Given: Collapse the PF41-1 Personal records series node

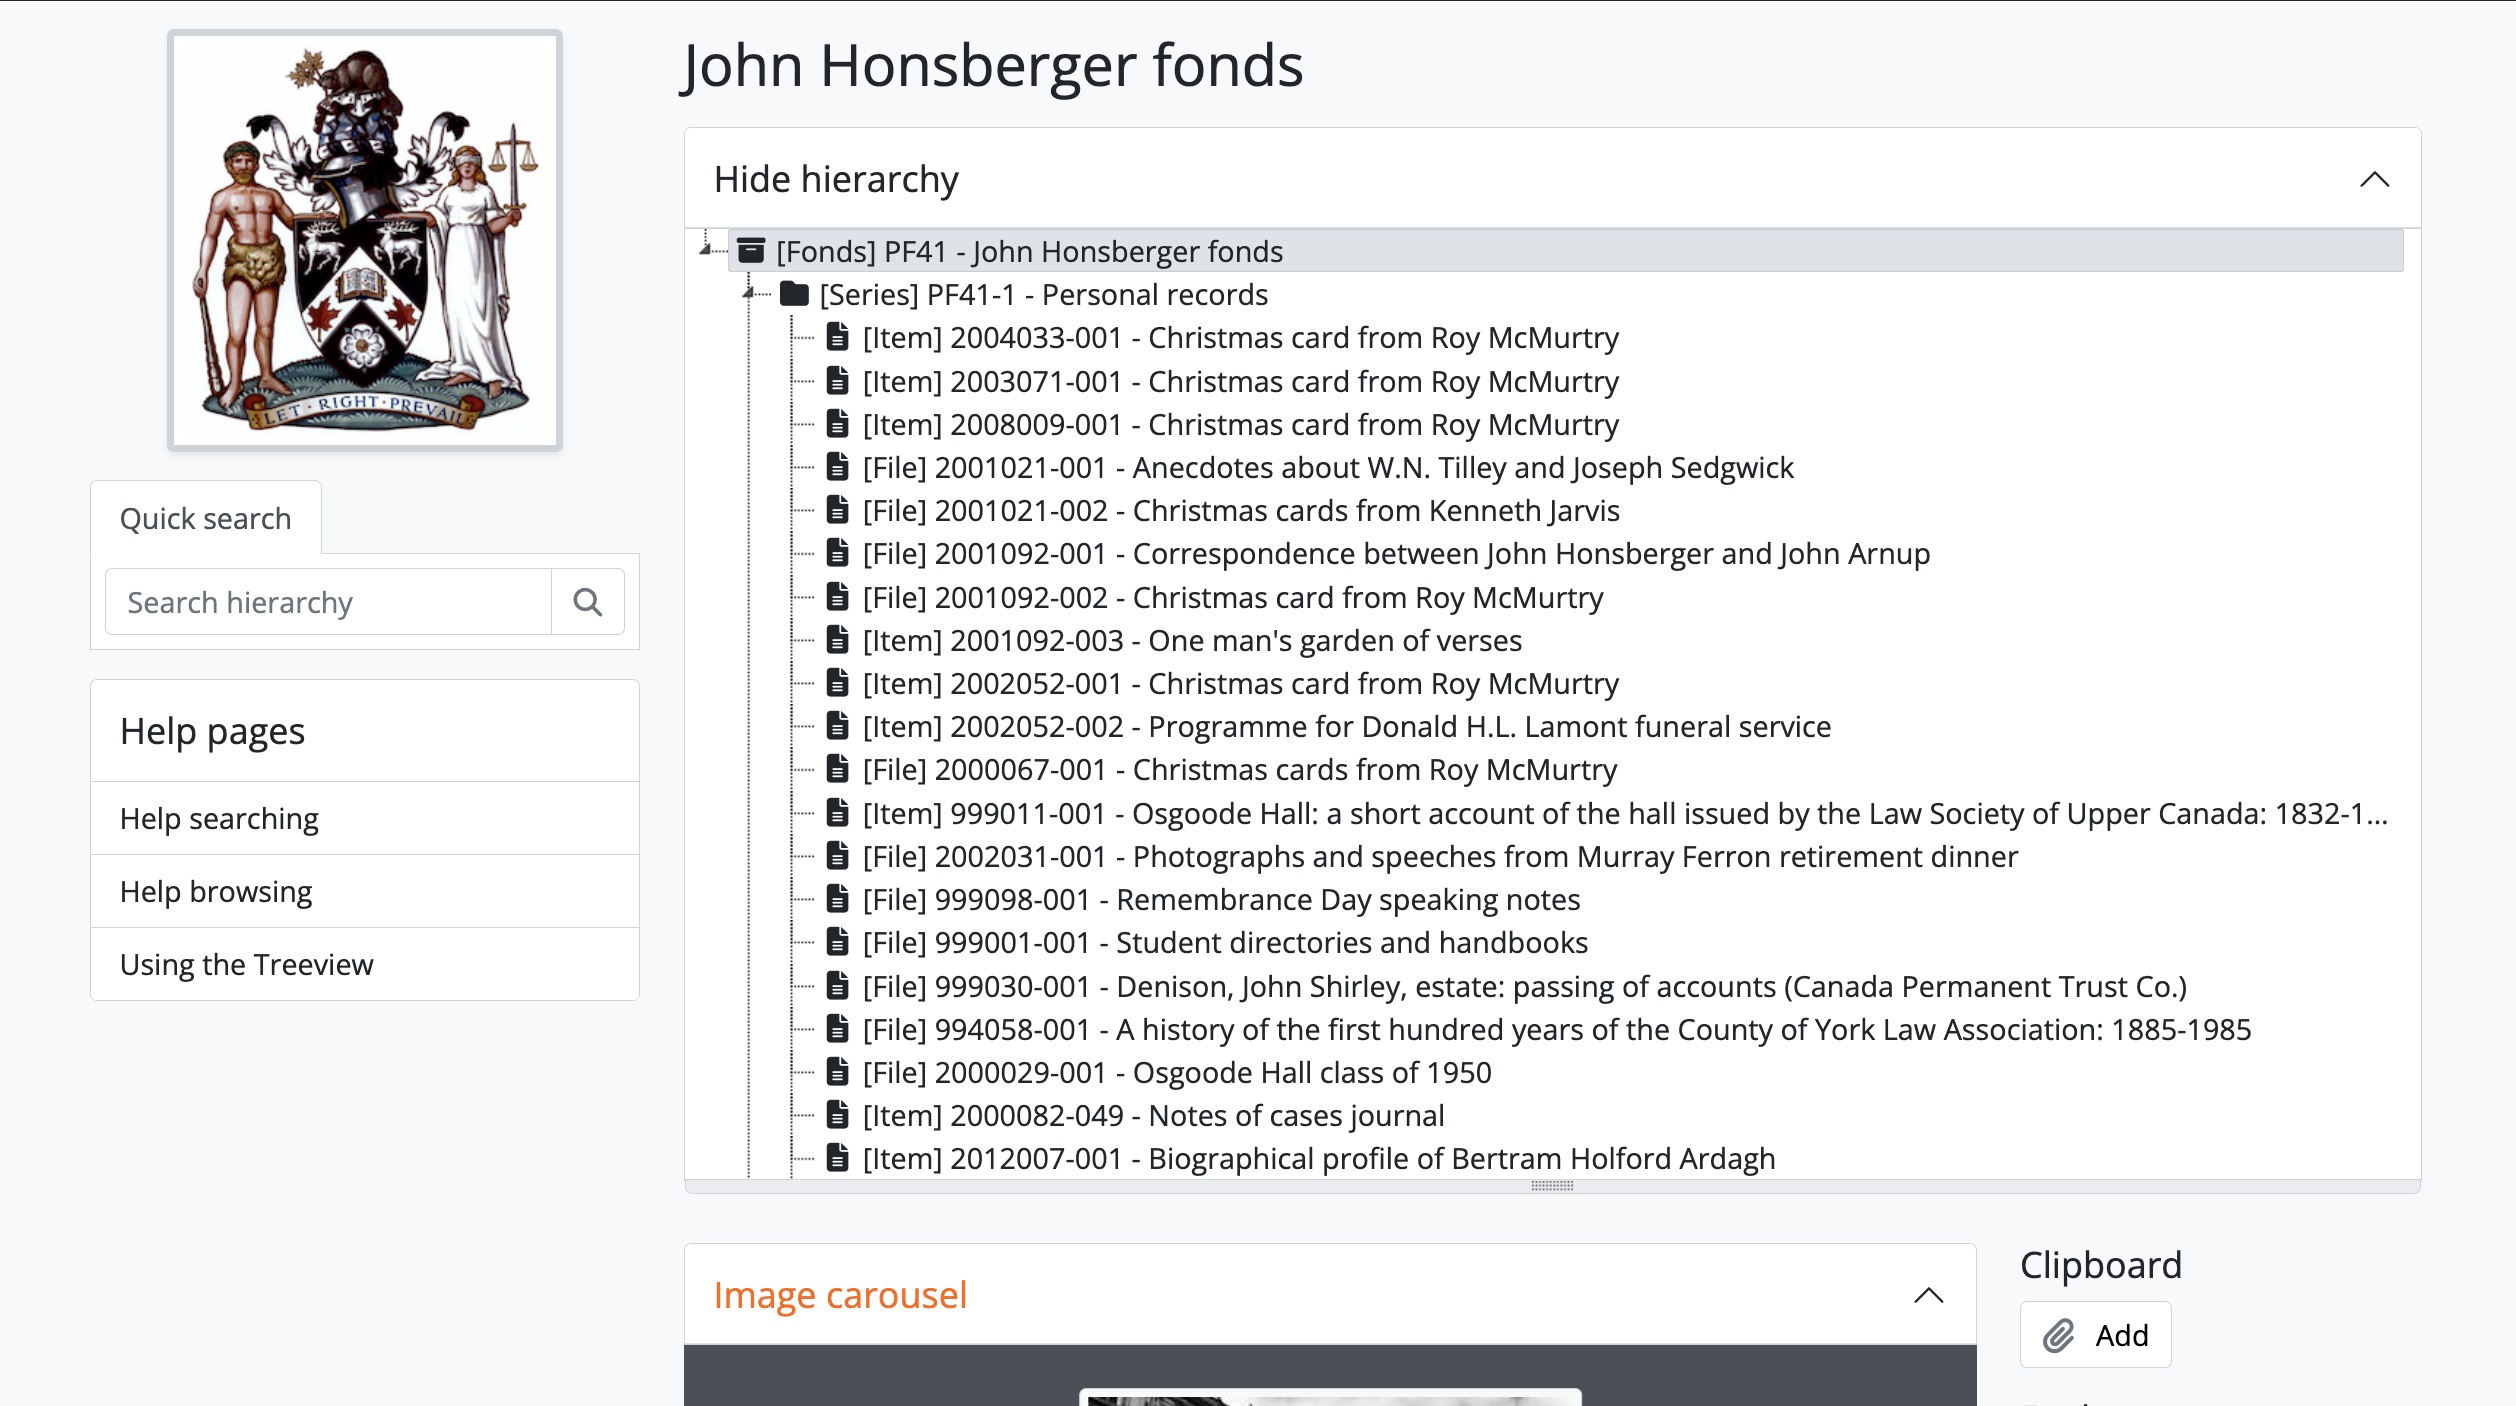Looking at the screenshot, I should 749,292.
